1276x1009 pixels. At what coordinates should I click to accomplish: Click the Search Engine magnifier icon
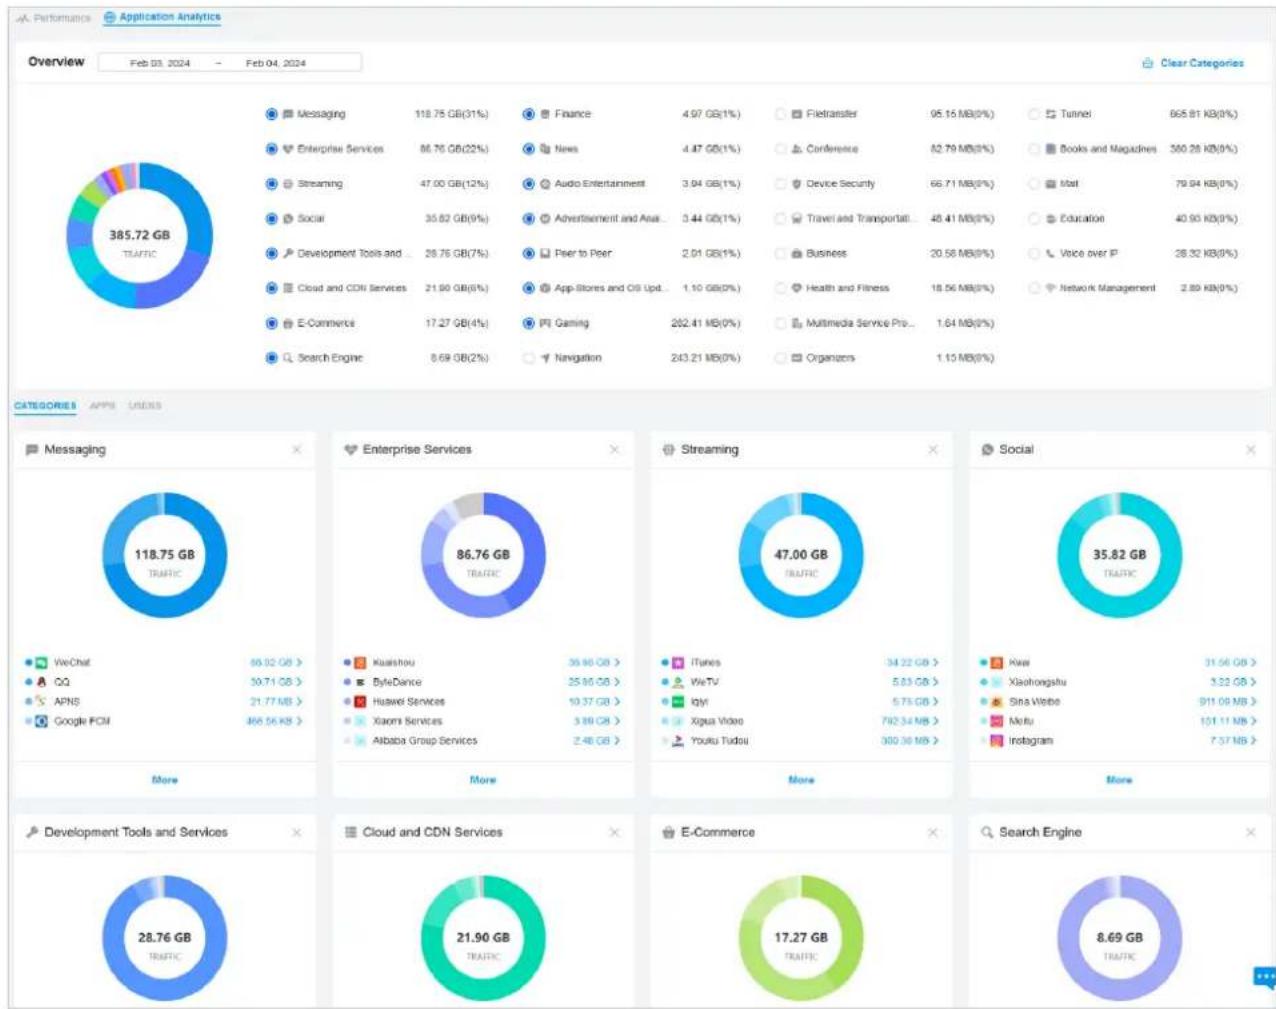[x=987, y=832]
